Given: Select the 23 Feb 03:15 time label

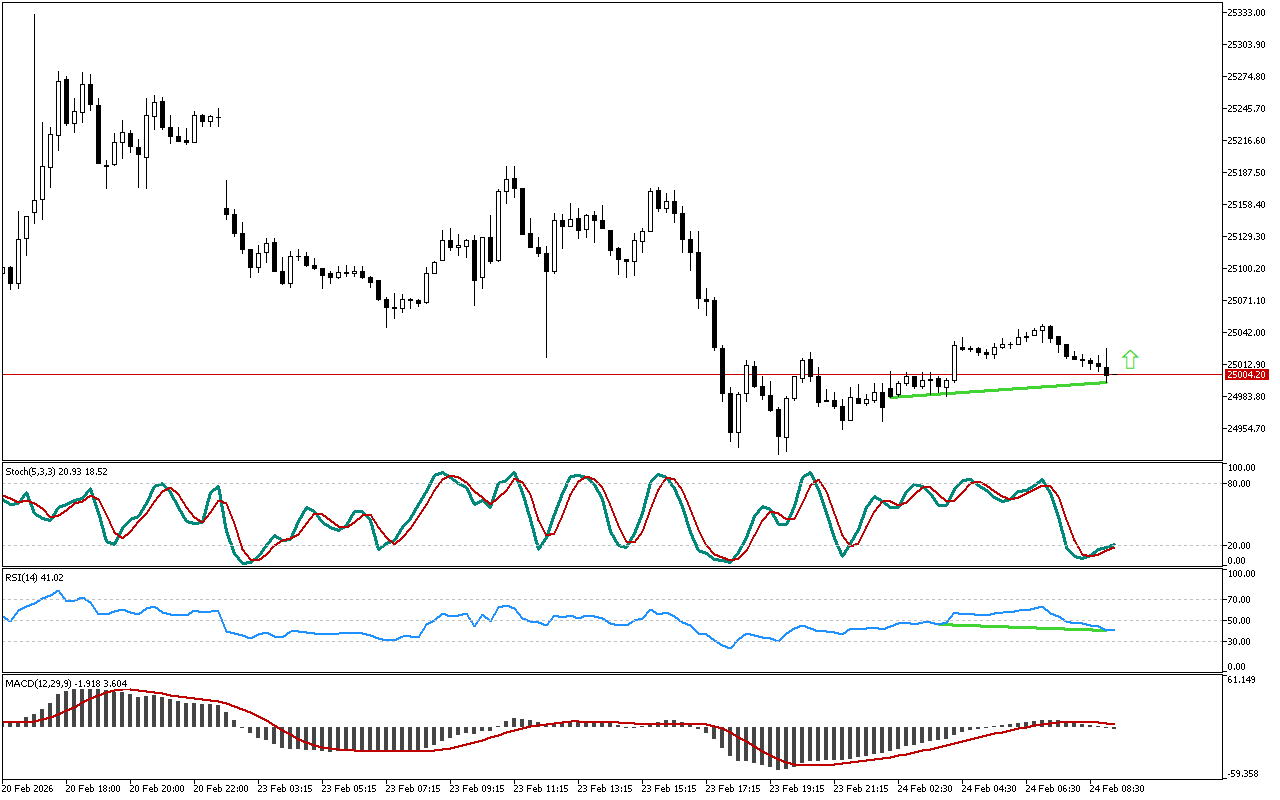Looking at the screenshot, I should pos(286,789).
